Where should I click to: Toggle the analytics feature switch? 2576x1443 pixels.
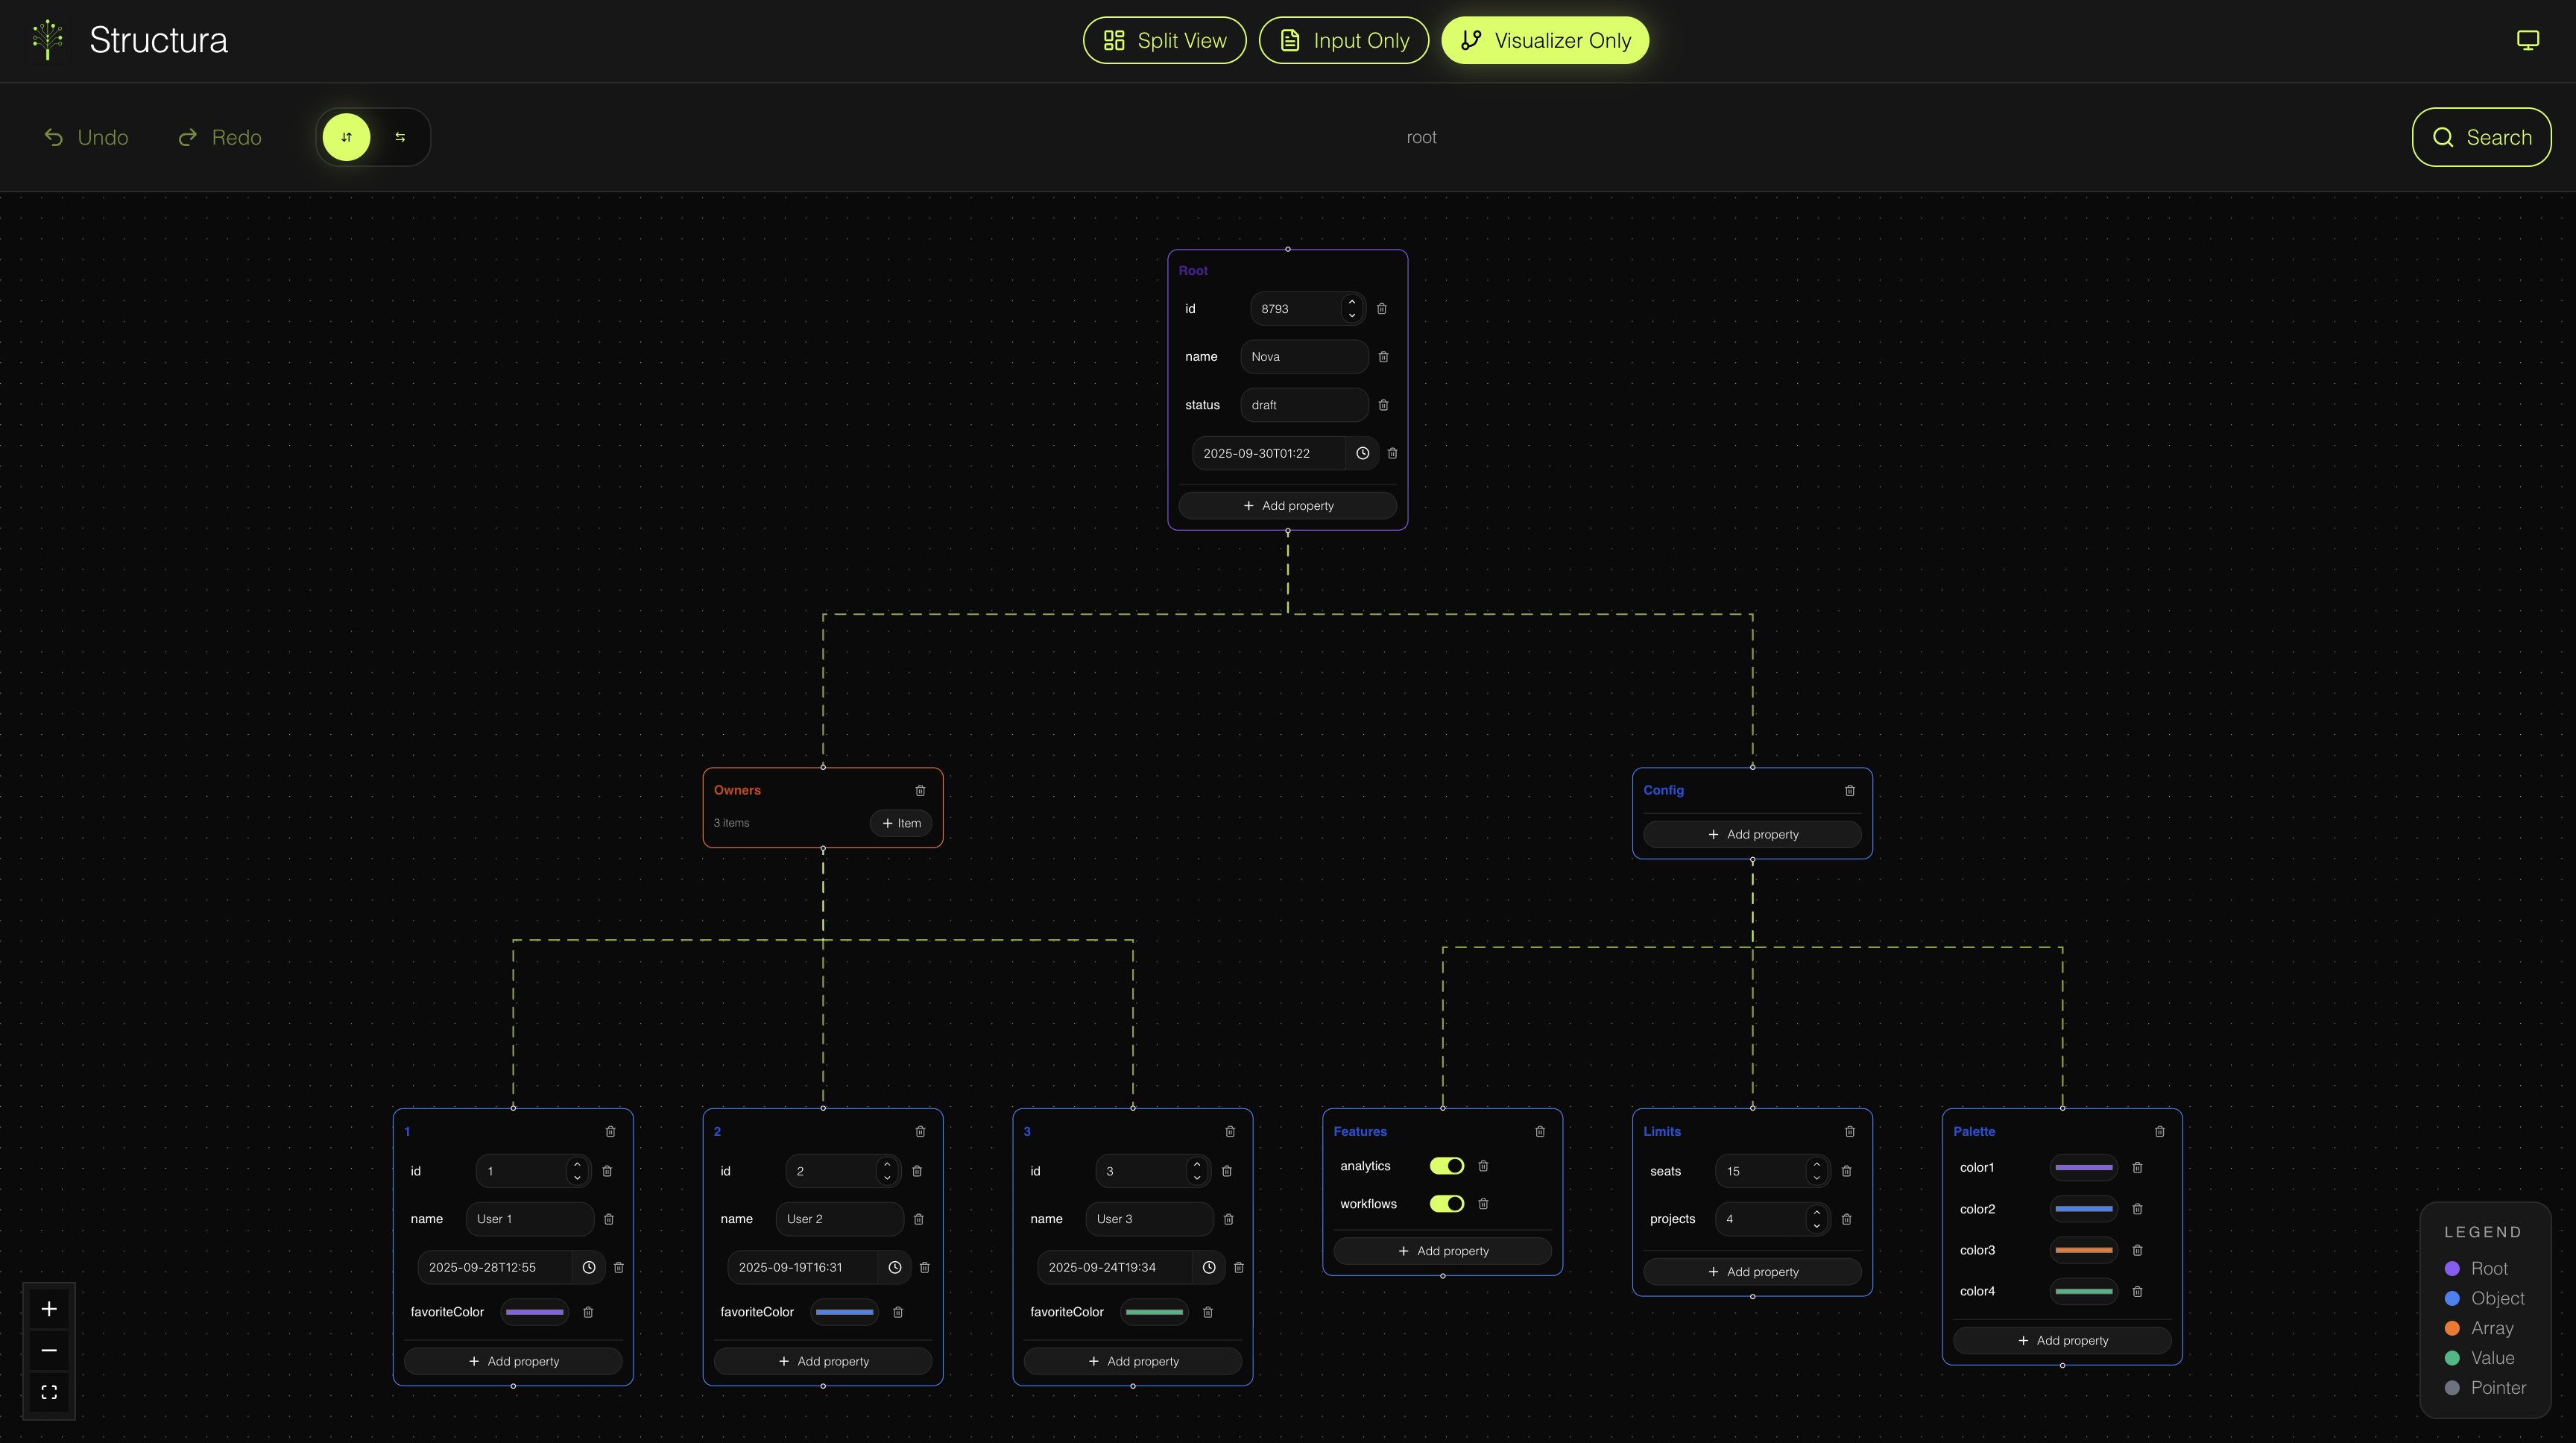click(x=1446, y=1166)
